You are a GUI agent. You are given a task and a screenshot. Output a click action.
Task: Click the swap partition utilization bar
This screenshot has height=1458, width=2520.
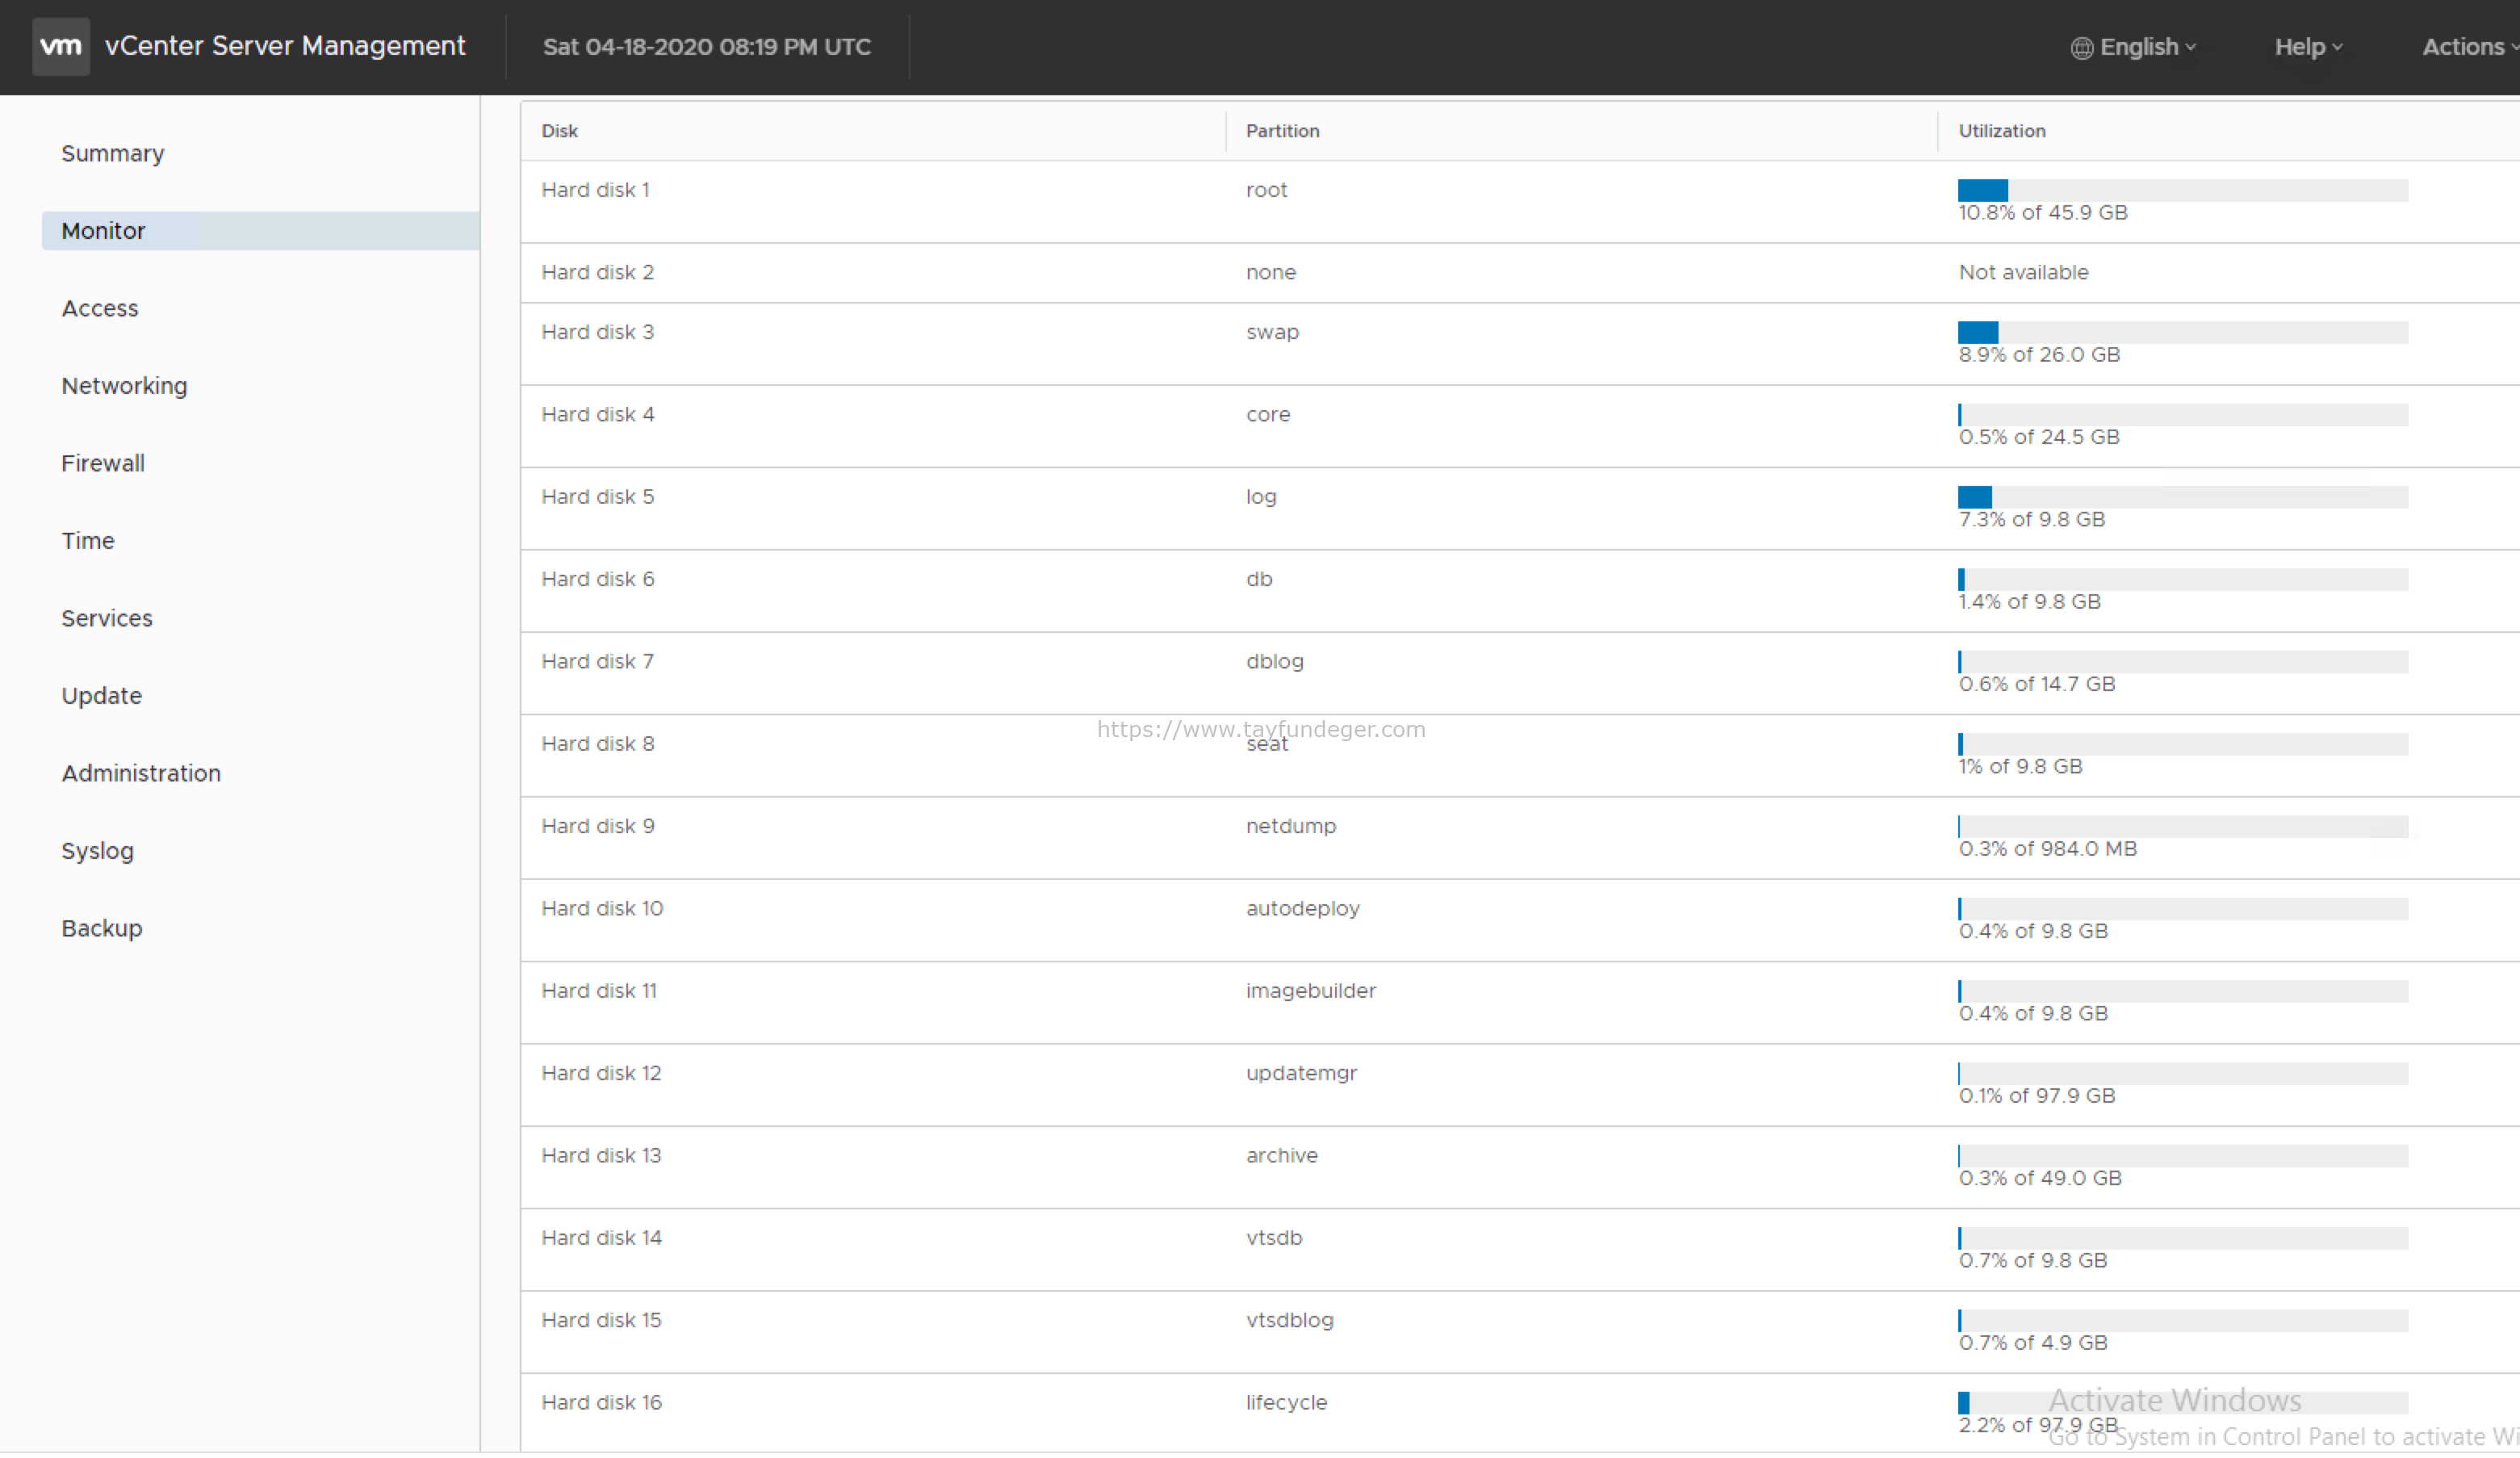2183,333
